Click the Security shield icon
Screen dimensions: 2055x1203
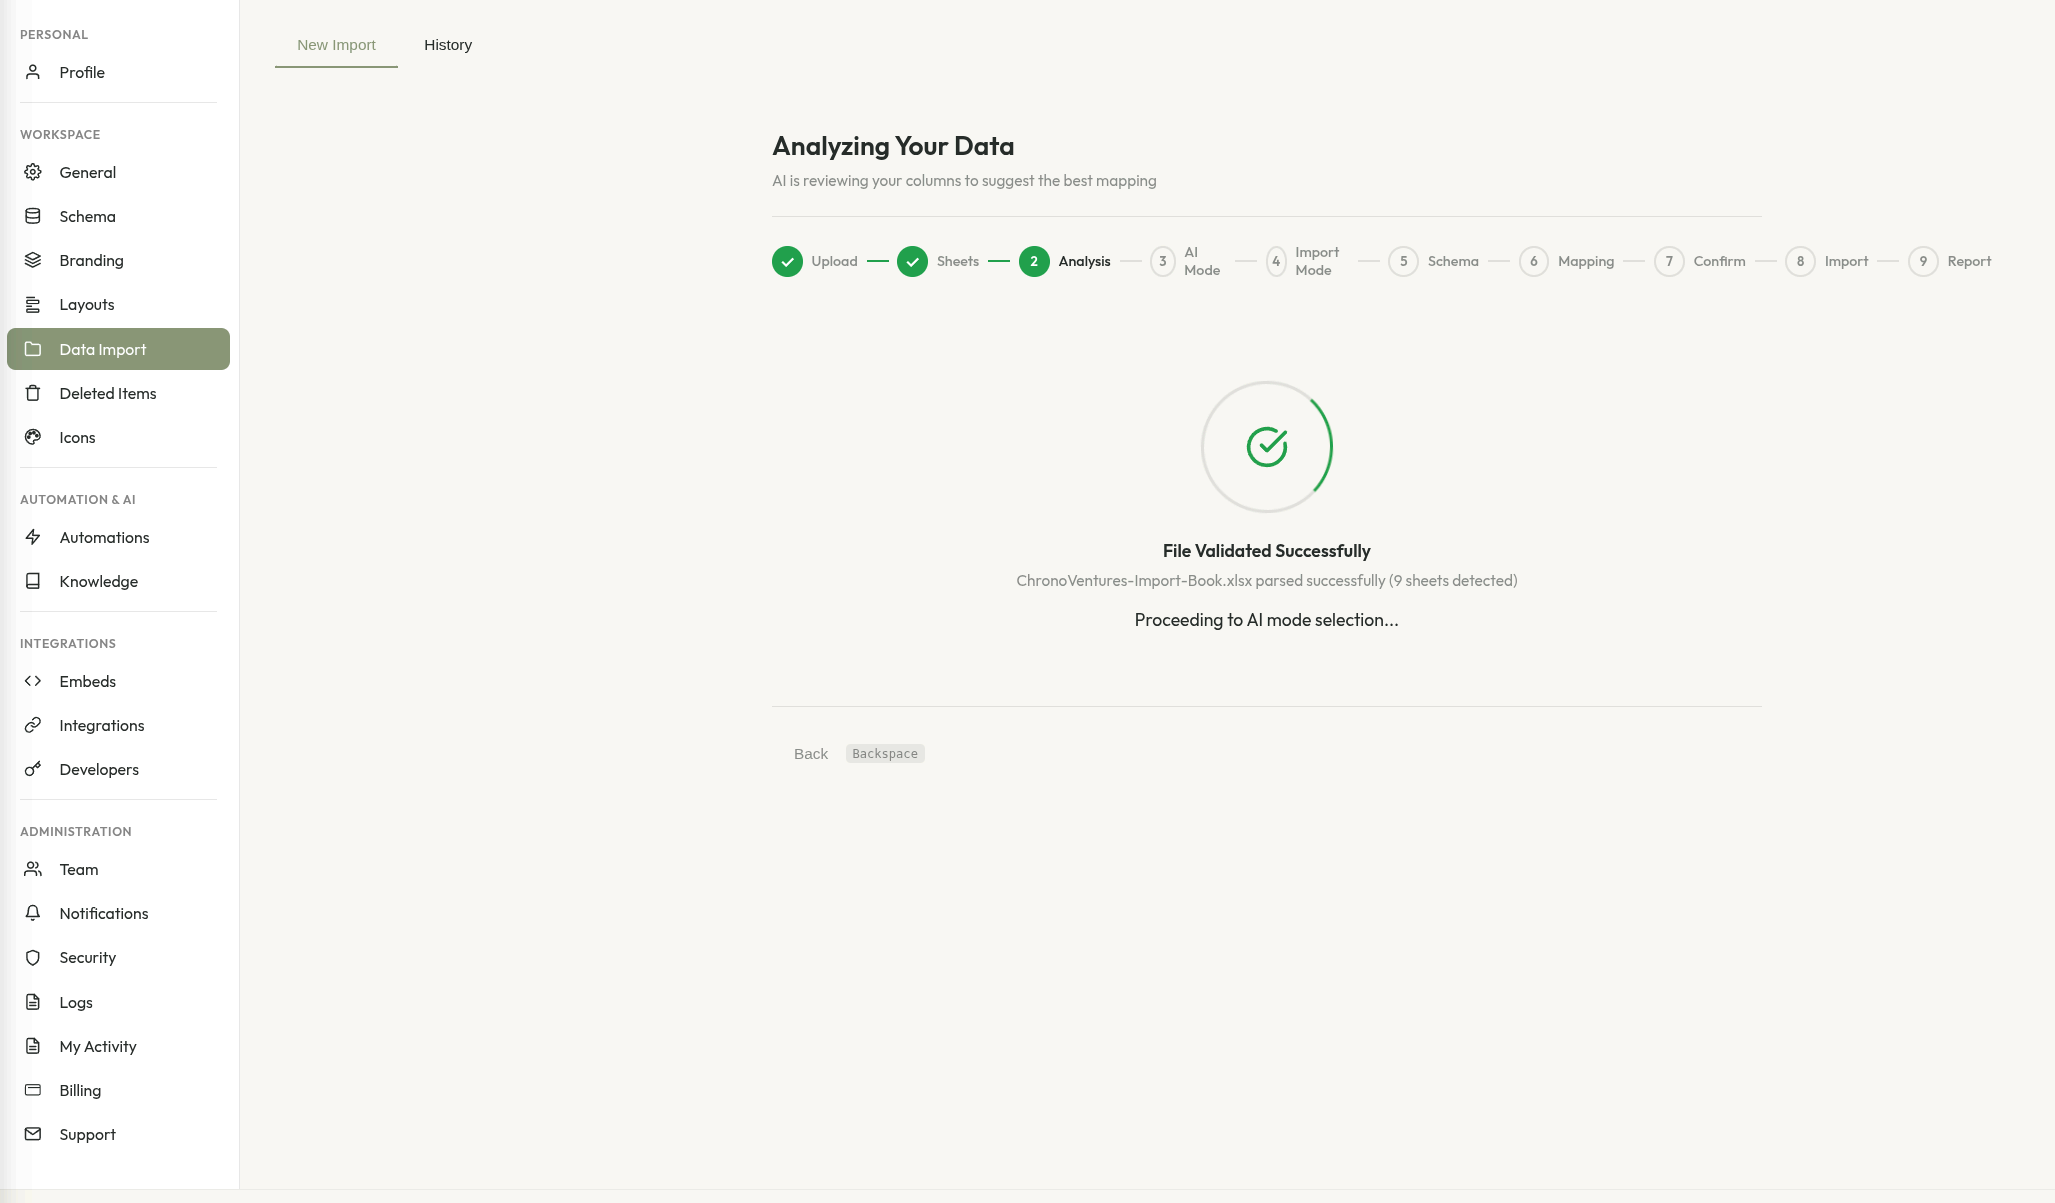point(33,957)
